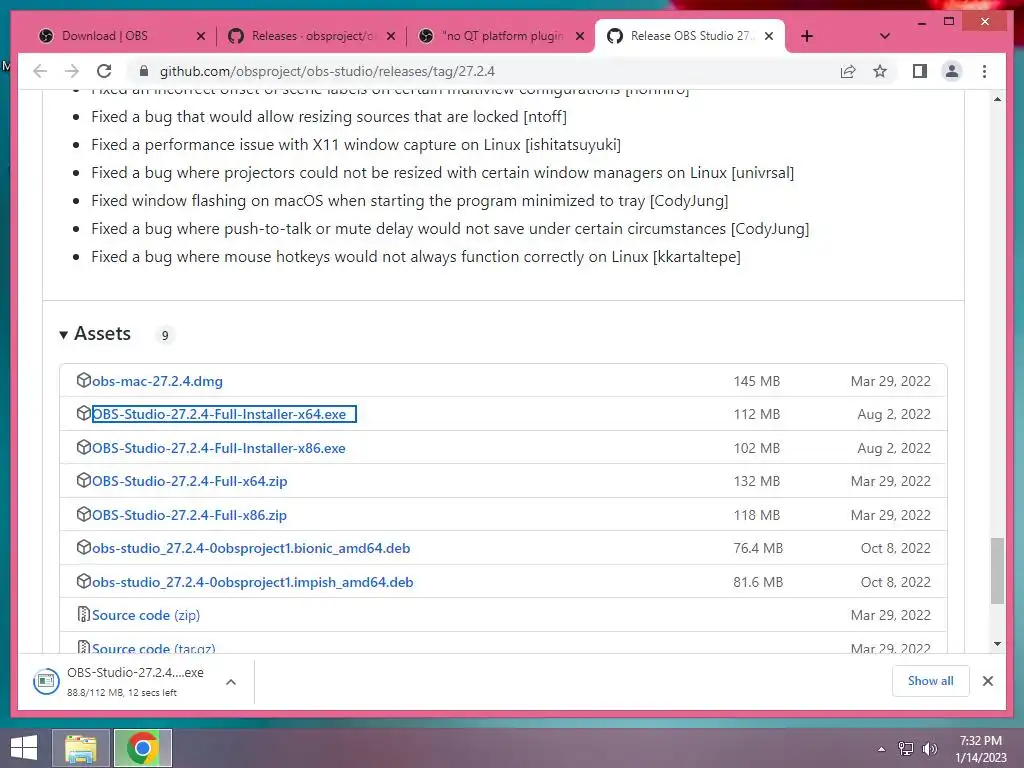The height and width of the screenshot is (768, 1024).
Task: Click scrollbar down arrow
Action: coord(997,644)
